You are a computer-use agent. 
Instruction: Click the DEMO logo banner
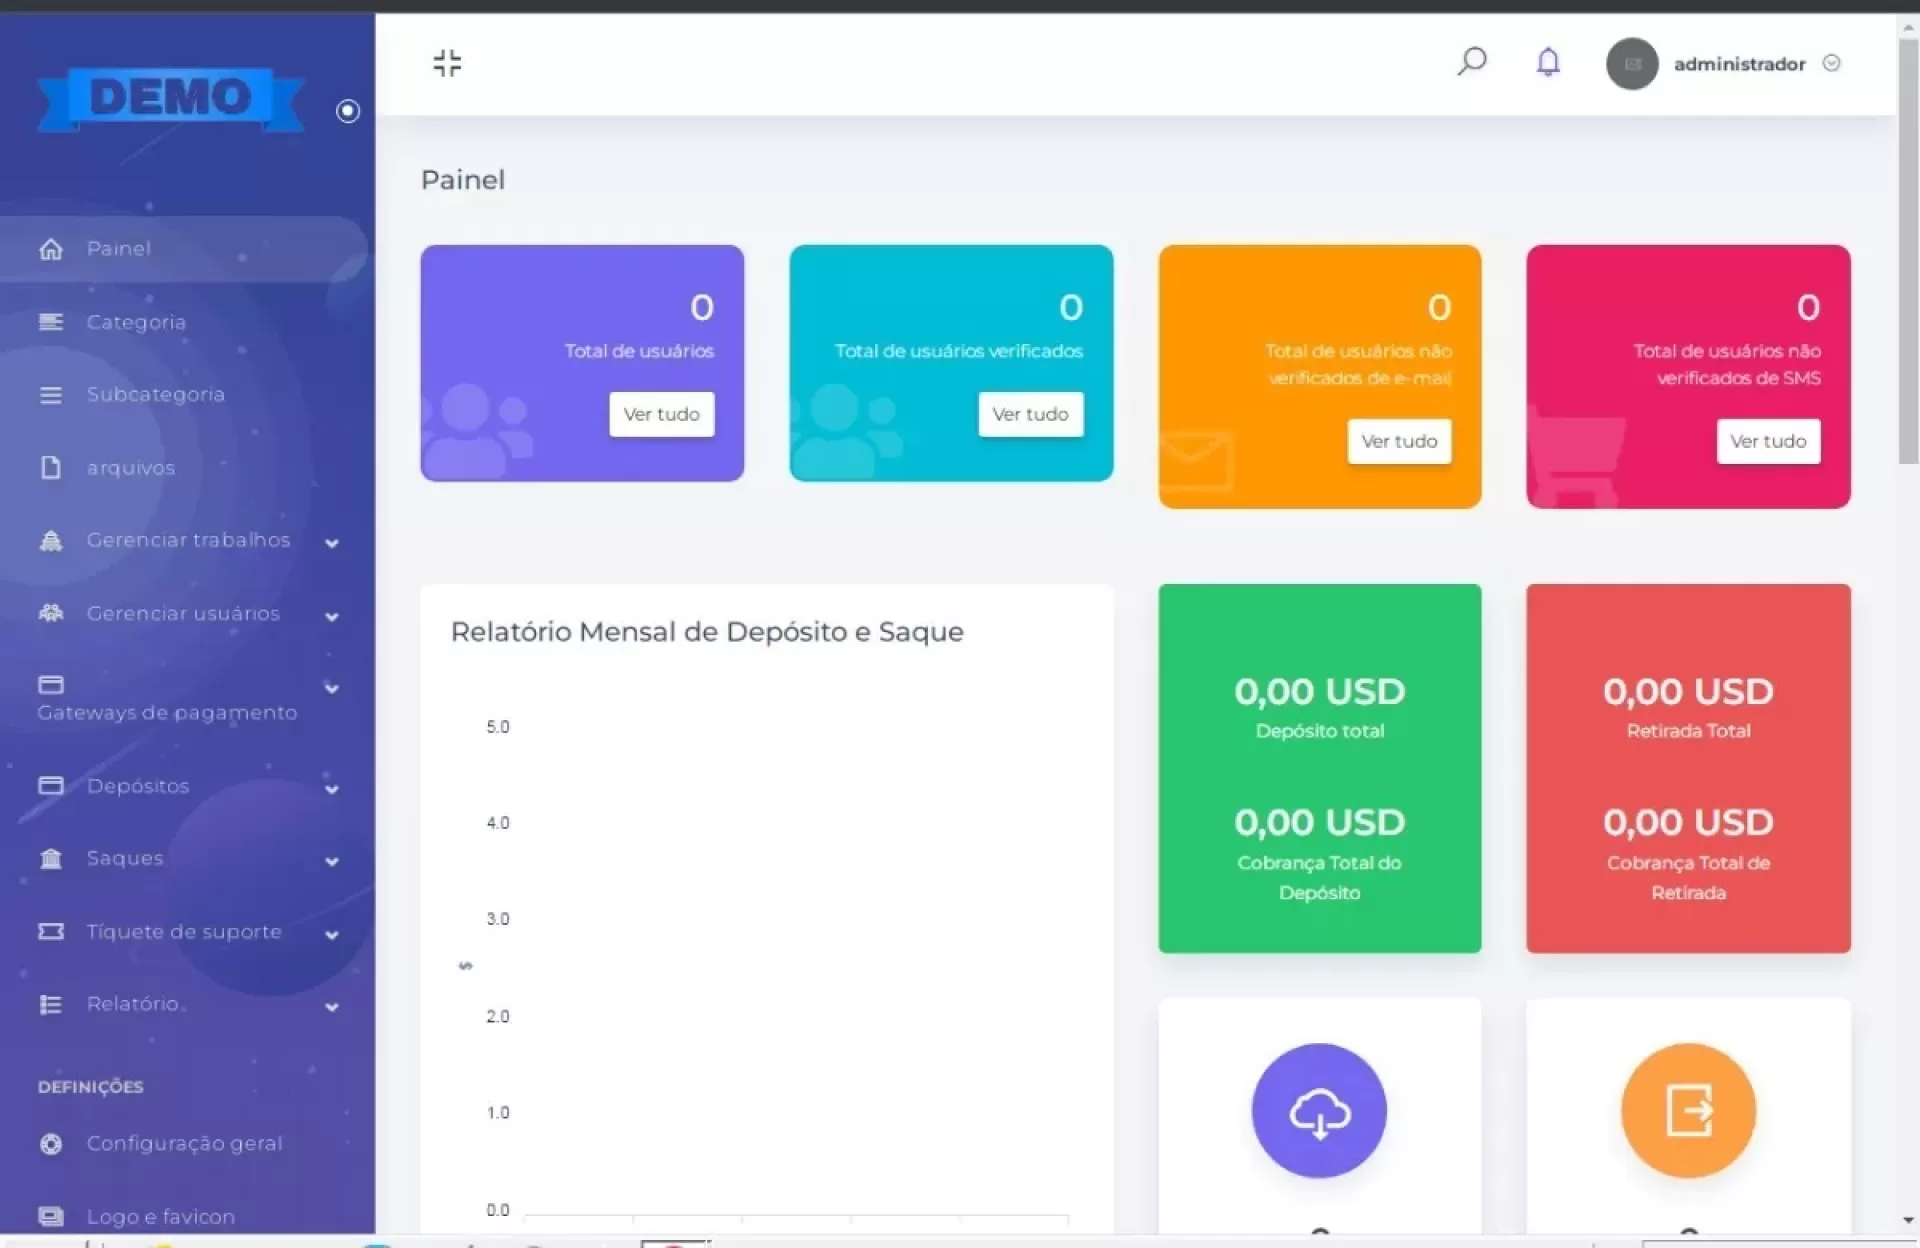tap(170, 98)
